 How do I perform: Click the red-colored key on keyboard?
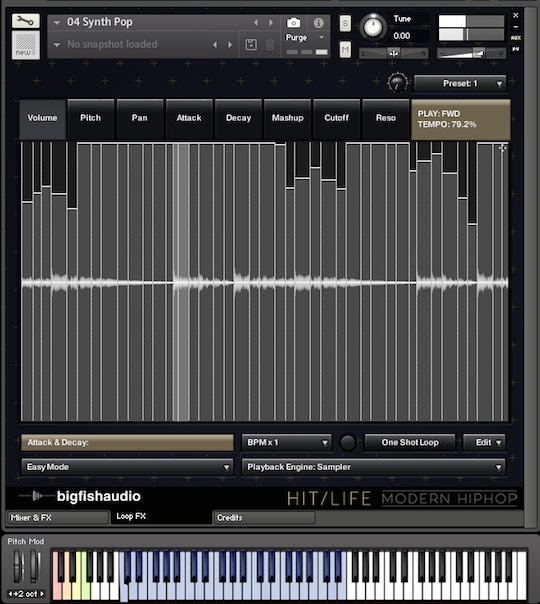coord(57,590)
